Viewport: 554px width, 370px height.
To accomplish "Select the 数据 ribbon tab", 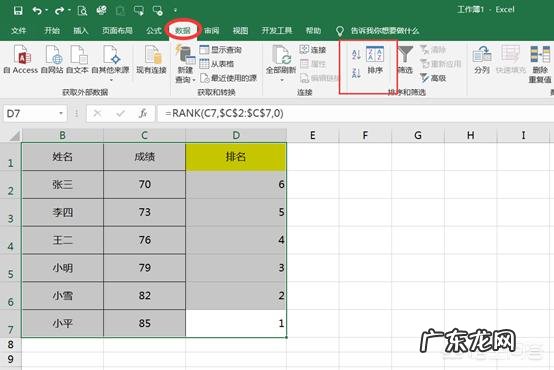I will coord(183,31).
